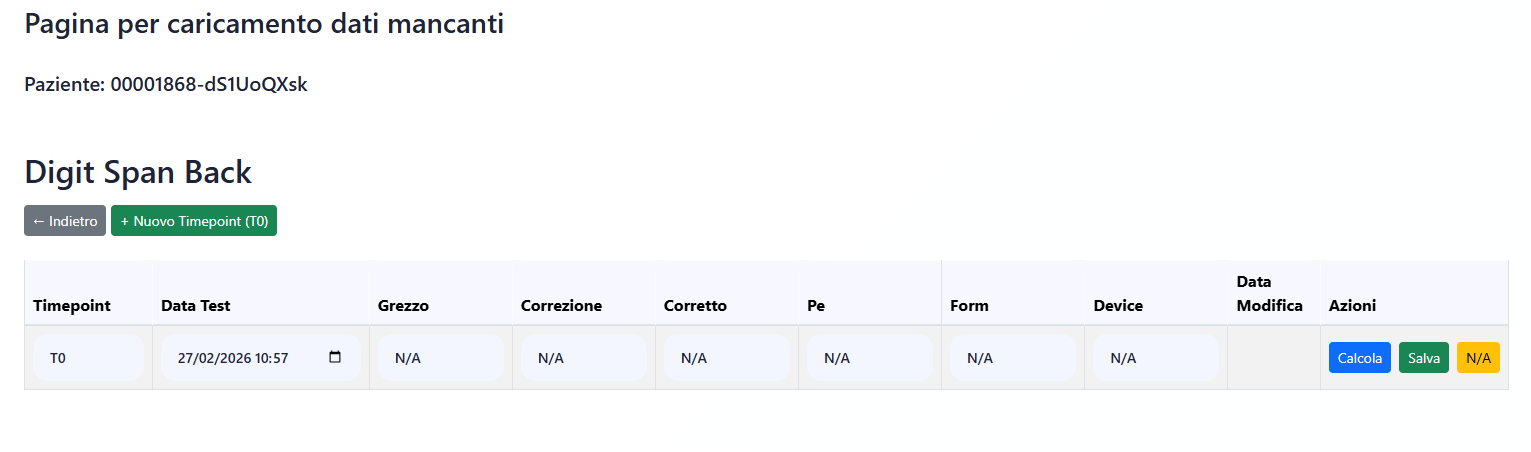The image size is (1531, 452).
Task: Click the Data Test date-time value
Action: click(x=232, y=358)
